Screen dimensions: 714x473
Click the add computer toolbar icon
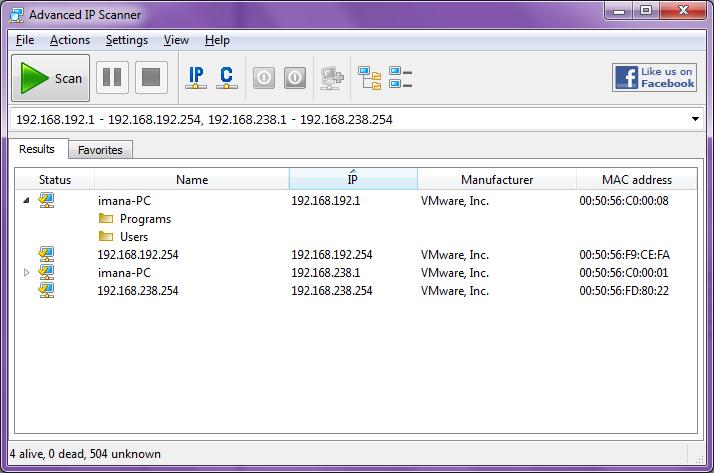click(332, 78)
